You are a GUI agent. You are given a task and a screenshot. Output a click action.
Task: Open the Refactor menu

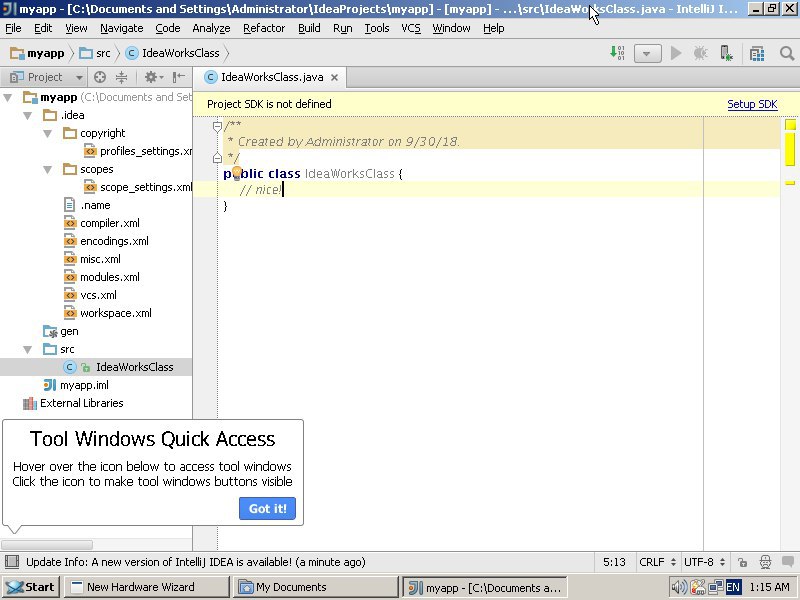(264, 28)
